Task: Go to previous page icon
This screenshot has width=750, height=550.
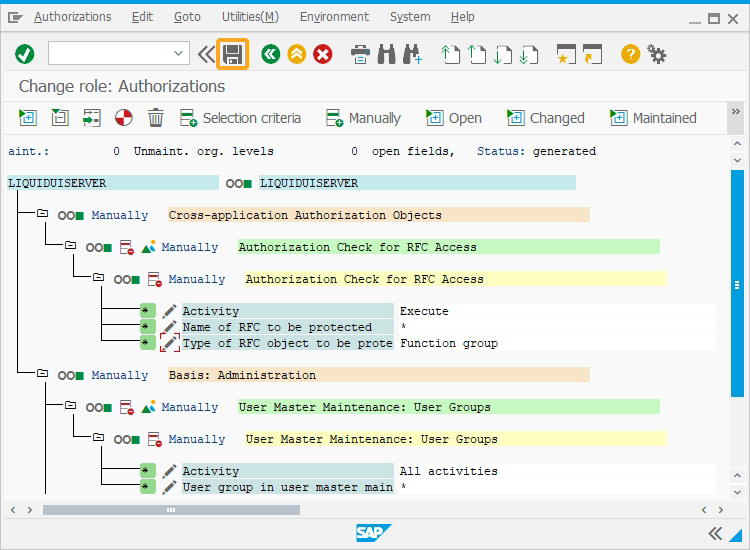Action: 476,54
